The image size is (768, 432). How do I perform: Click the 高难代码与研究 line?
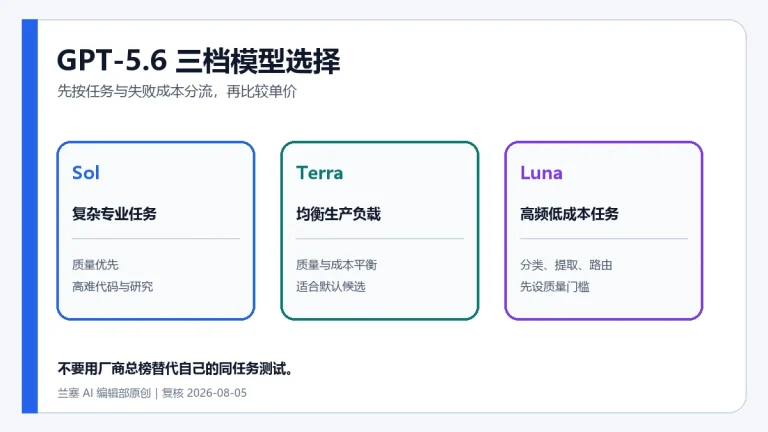pos(113,287)
